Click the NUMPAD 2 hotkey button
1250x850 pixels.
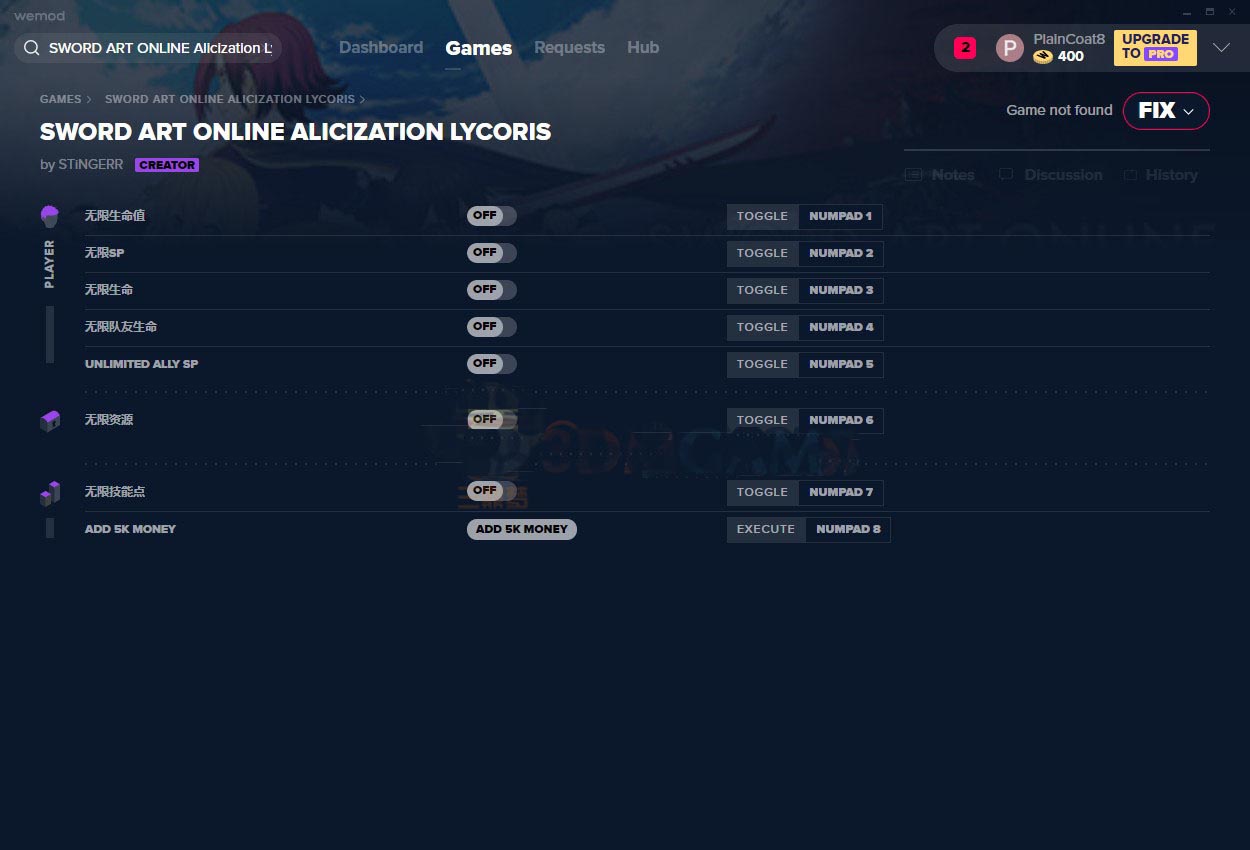[841, 253]
